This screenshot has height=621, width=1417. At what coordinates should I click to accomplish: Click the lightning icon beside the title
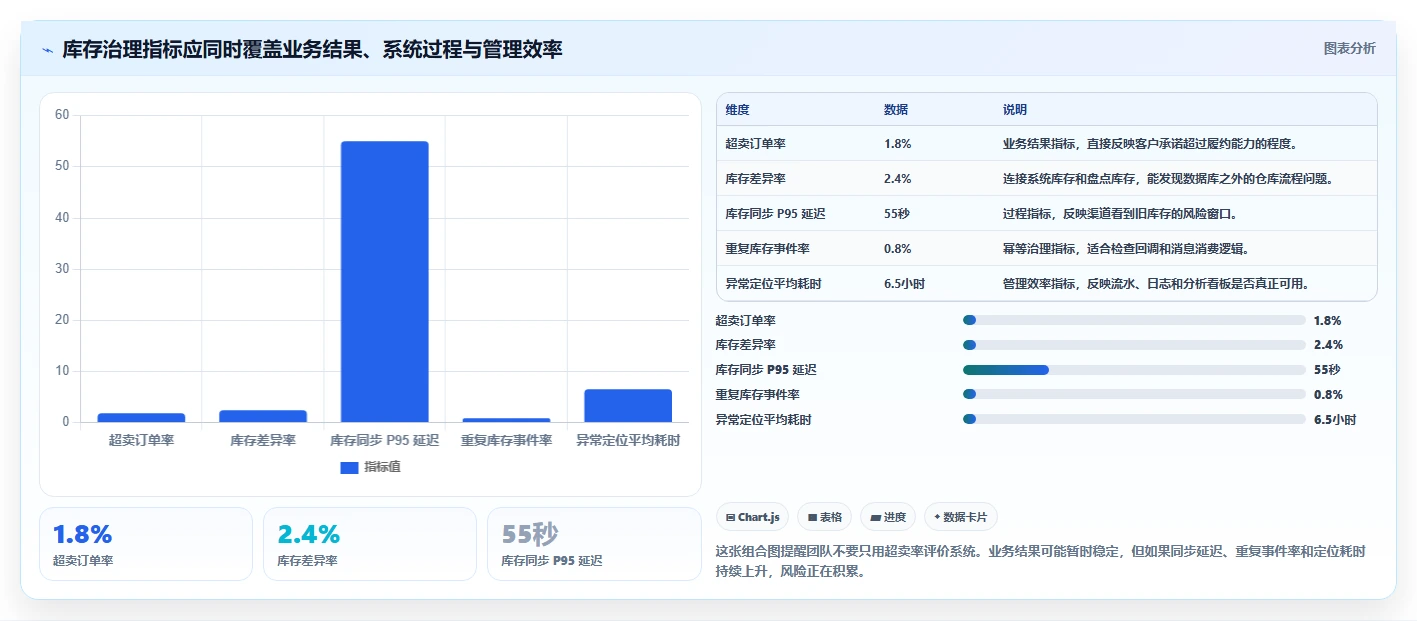point(48,49)
